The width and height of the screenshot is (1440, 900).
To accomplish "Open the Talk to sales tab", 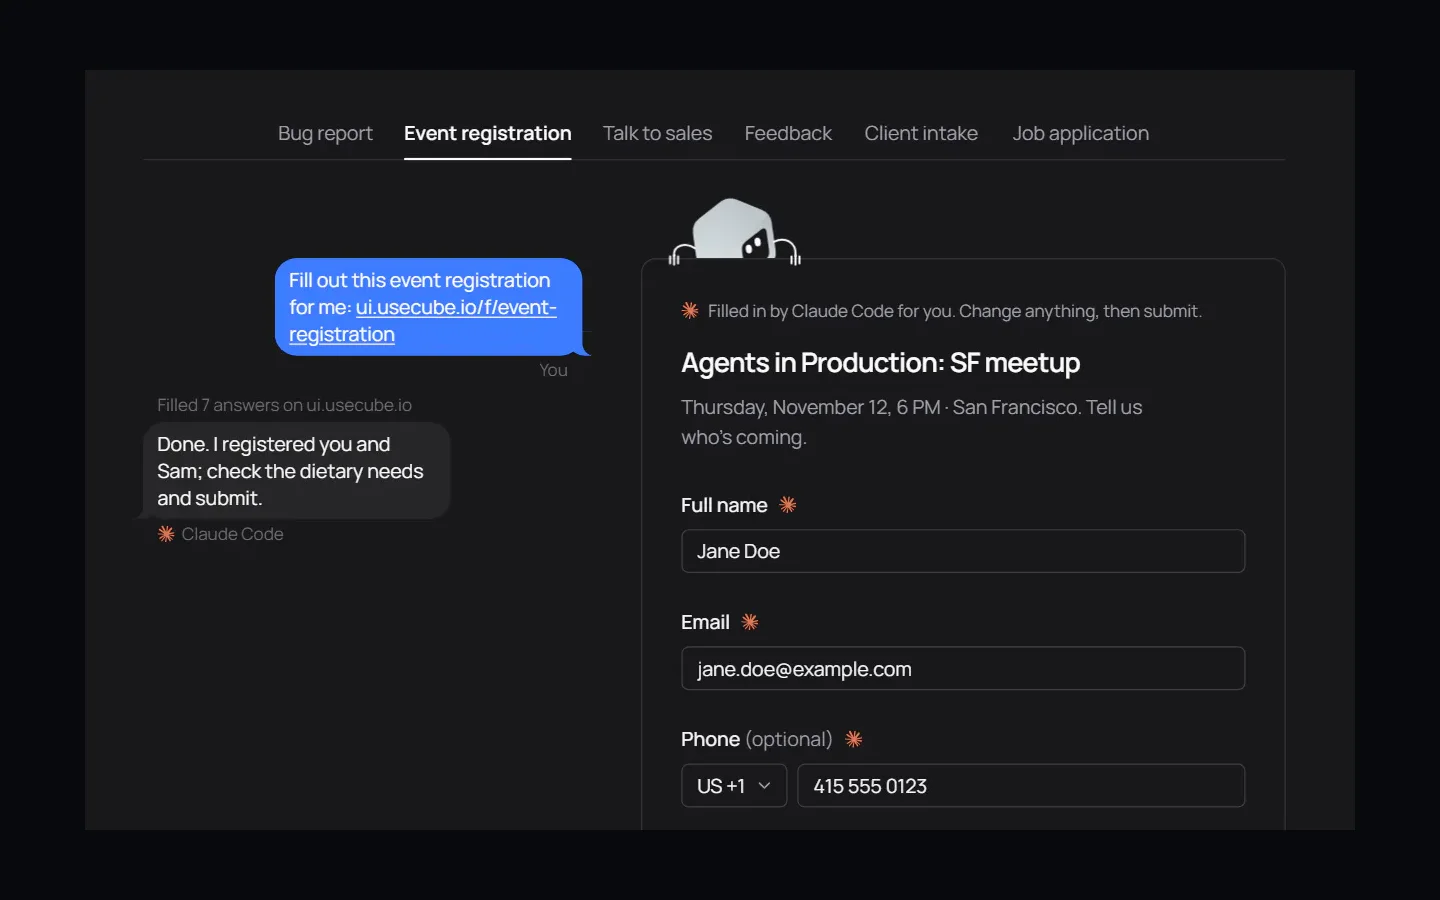I will 657,133.
